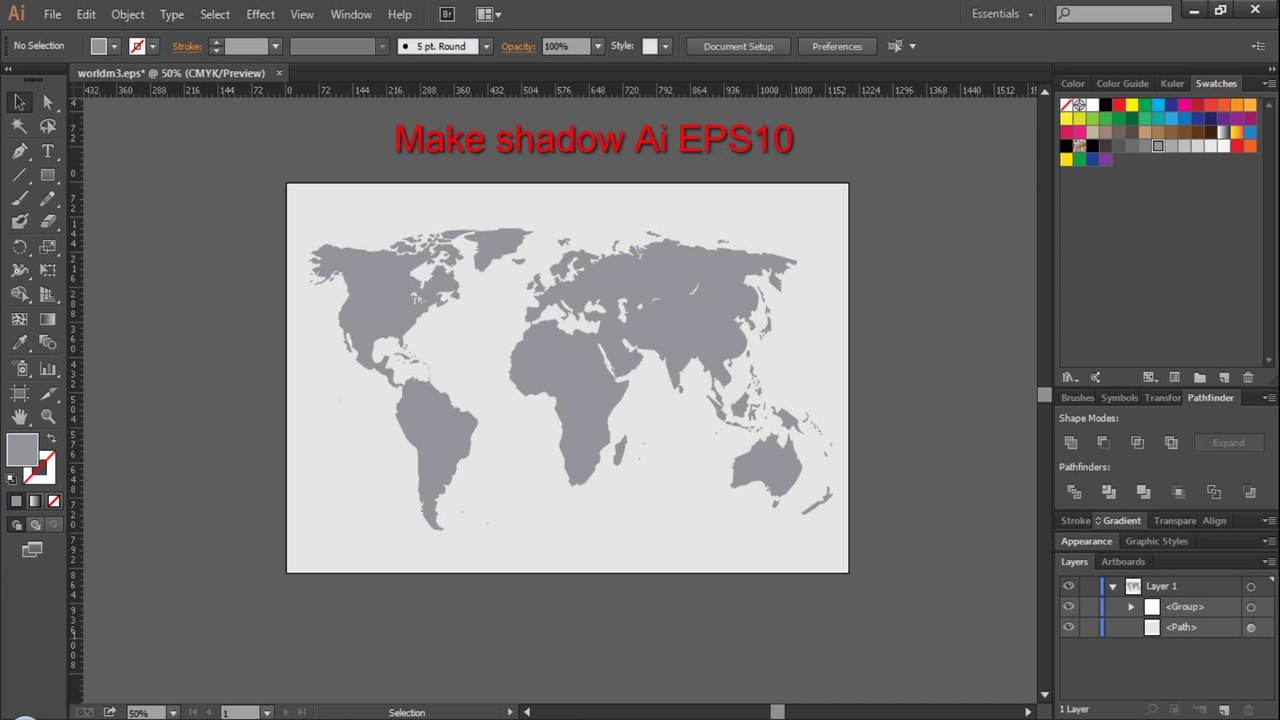Toggle visibility of the Group sublayer
The height and width of the screenshot is (720, 1280).
point(1069,607)
